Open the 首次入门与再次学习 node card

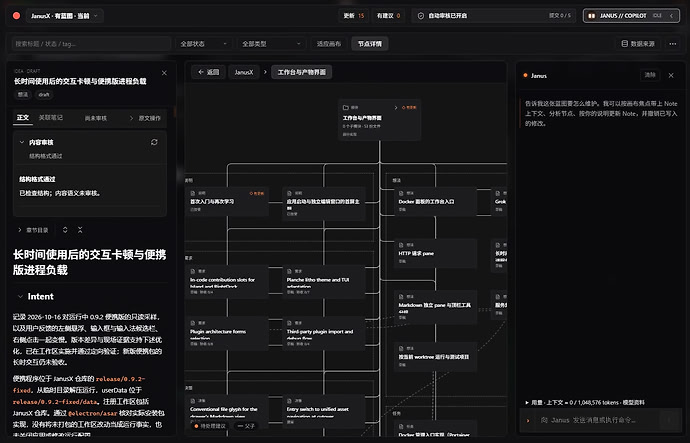coord(227,201)
